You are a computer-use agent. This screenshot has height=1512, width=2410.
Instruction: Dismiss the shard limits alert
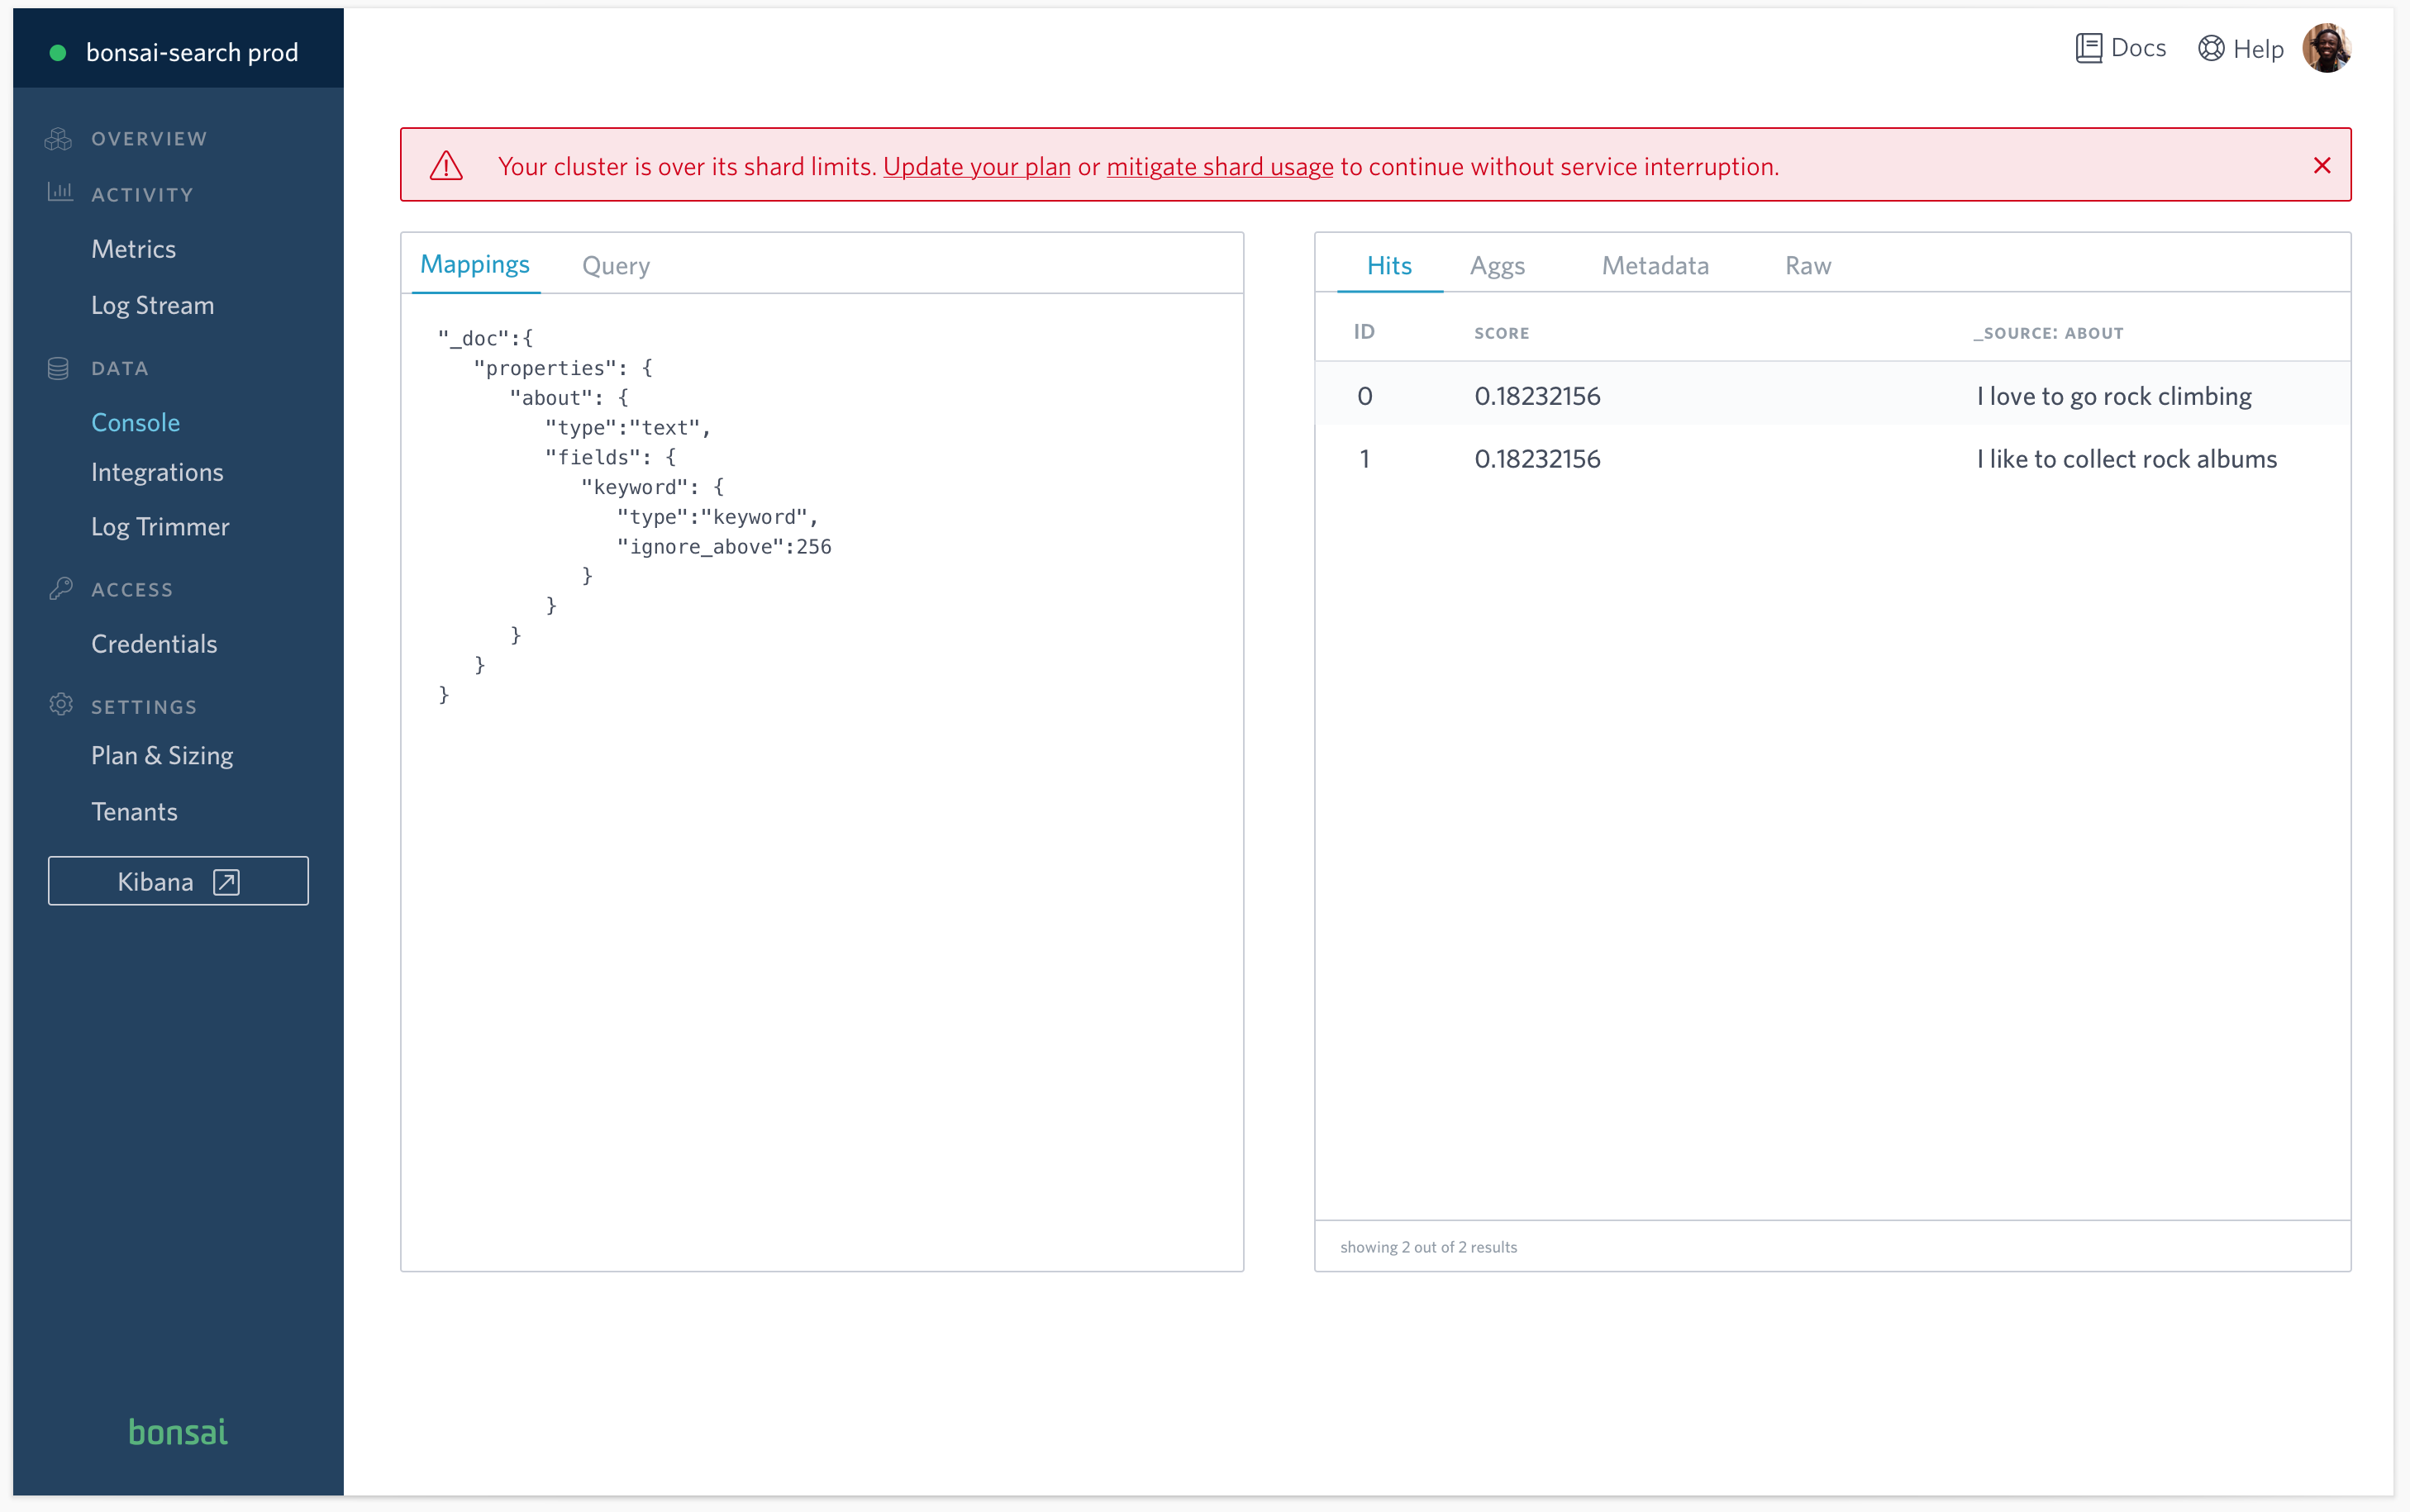[2322, 166]
